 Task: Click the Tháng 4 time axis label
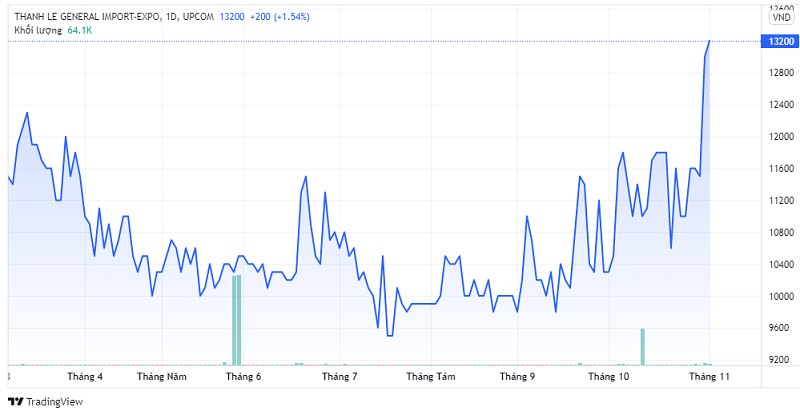(x=85, y=377)
